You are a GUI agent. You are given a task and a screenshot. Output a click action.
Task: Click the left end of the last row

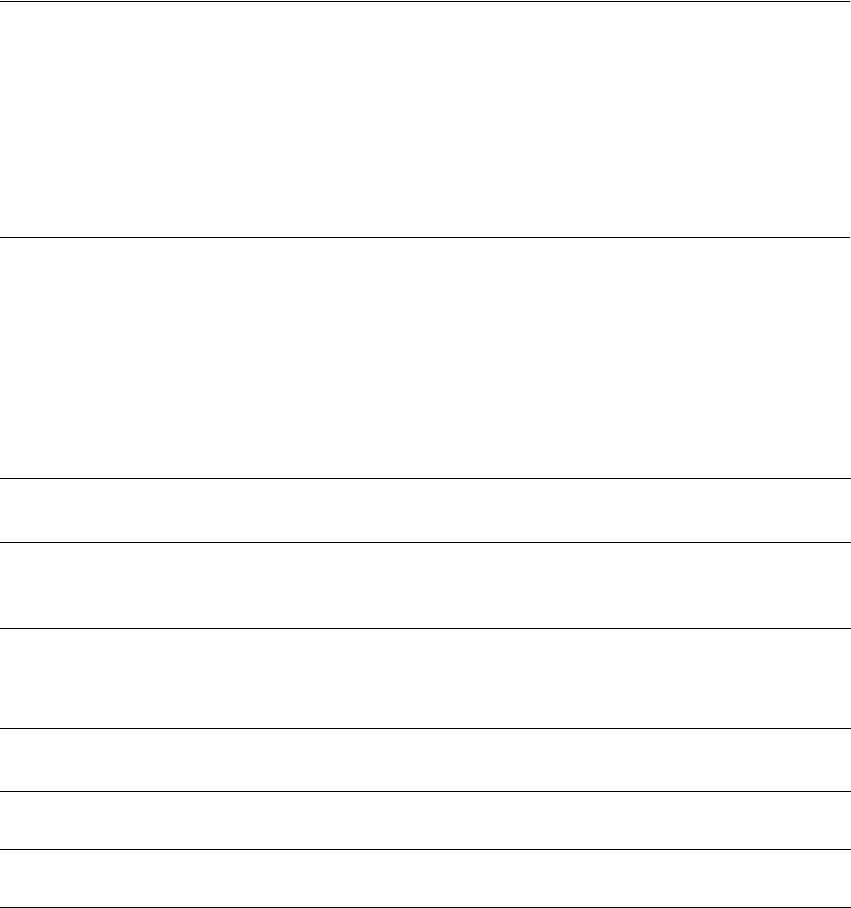tap(12, 878)
